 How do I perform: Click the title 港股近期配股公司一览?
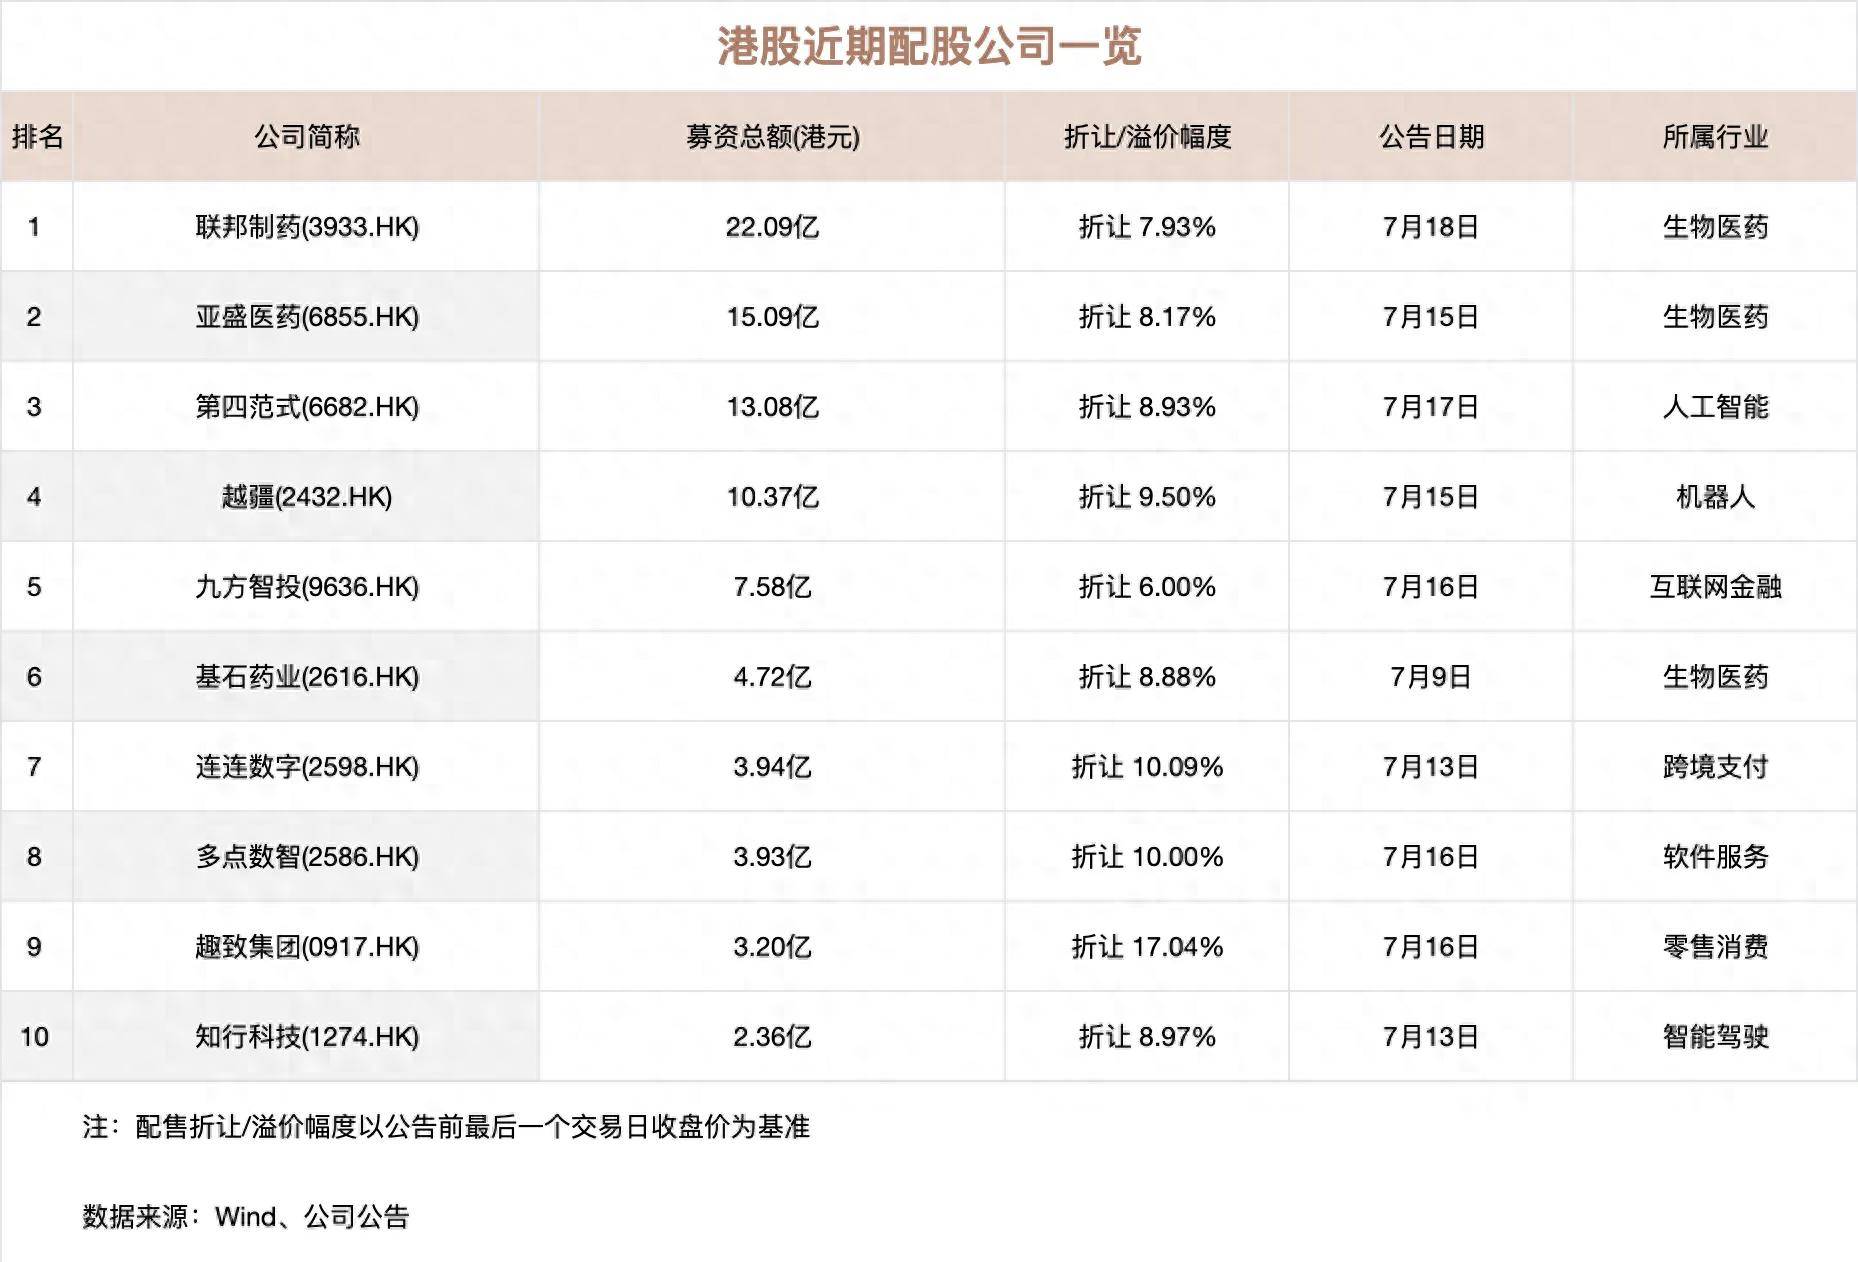tap(929, 46)
